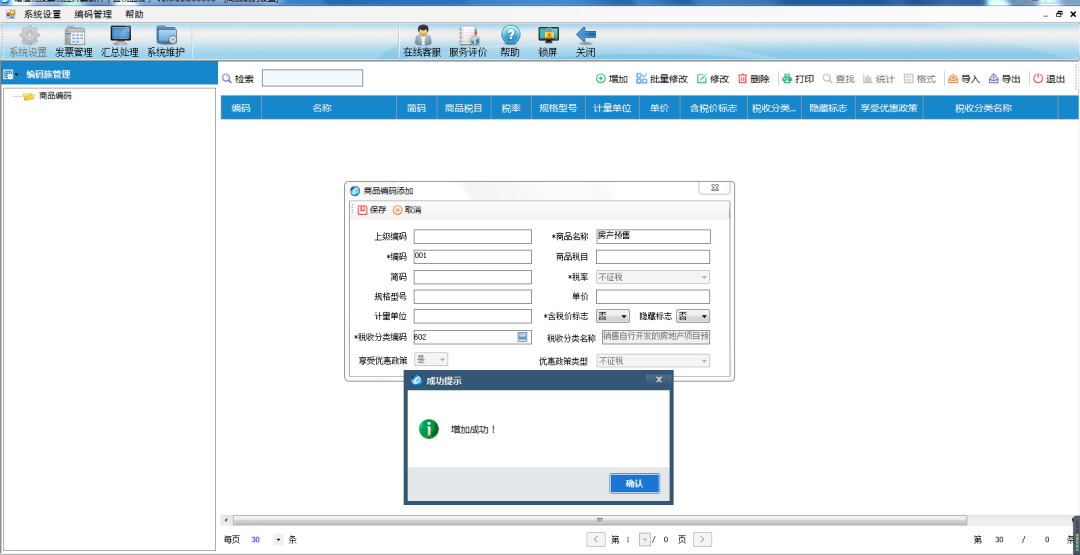Viewport: 1080px width, 555px height.
Task: Open the 编码管理 menu
Action: [93, 14]
